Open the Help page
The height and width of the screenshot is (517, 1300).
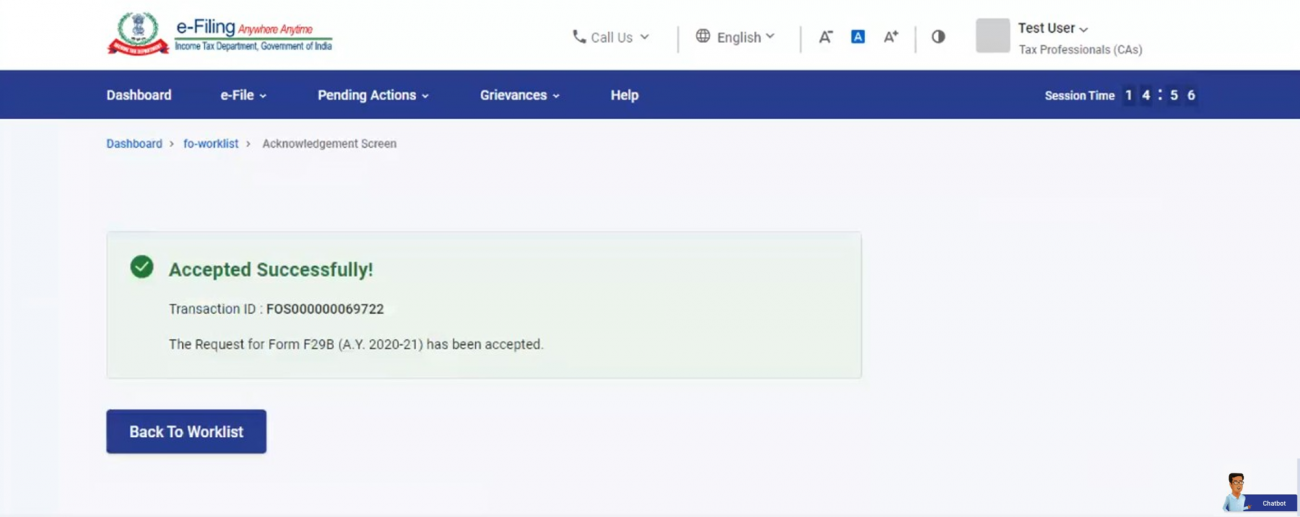coord(624,95)
